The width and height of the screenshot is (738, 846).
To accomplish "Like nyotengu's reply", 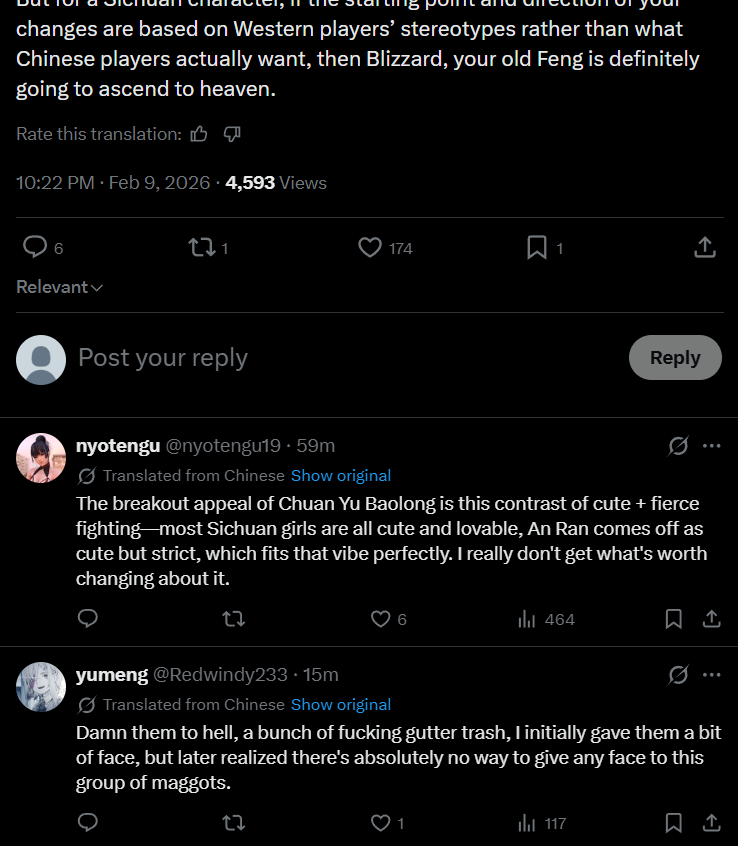I will (381, 619).
